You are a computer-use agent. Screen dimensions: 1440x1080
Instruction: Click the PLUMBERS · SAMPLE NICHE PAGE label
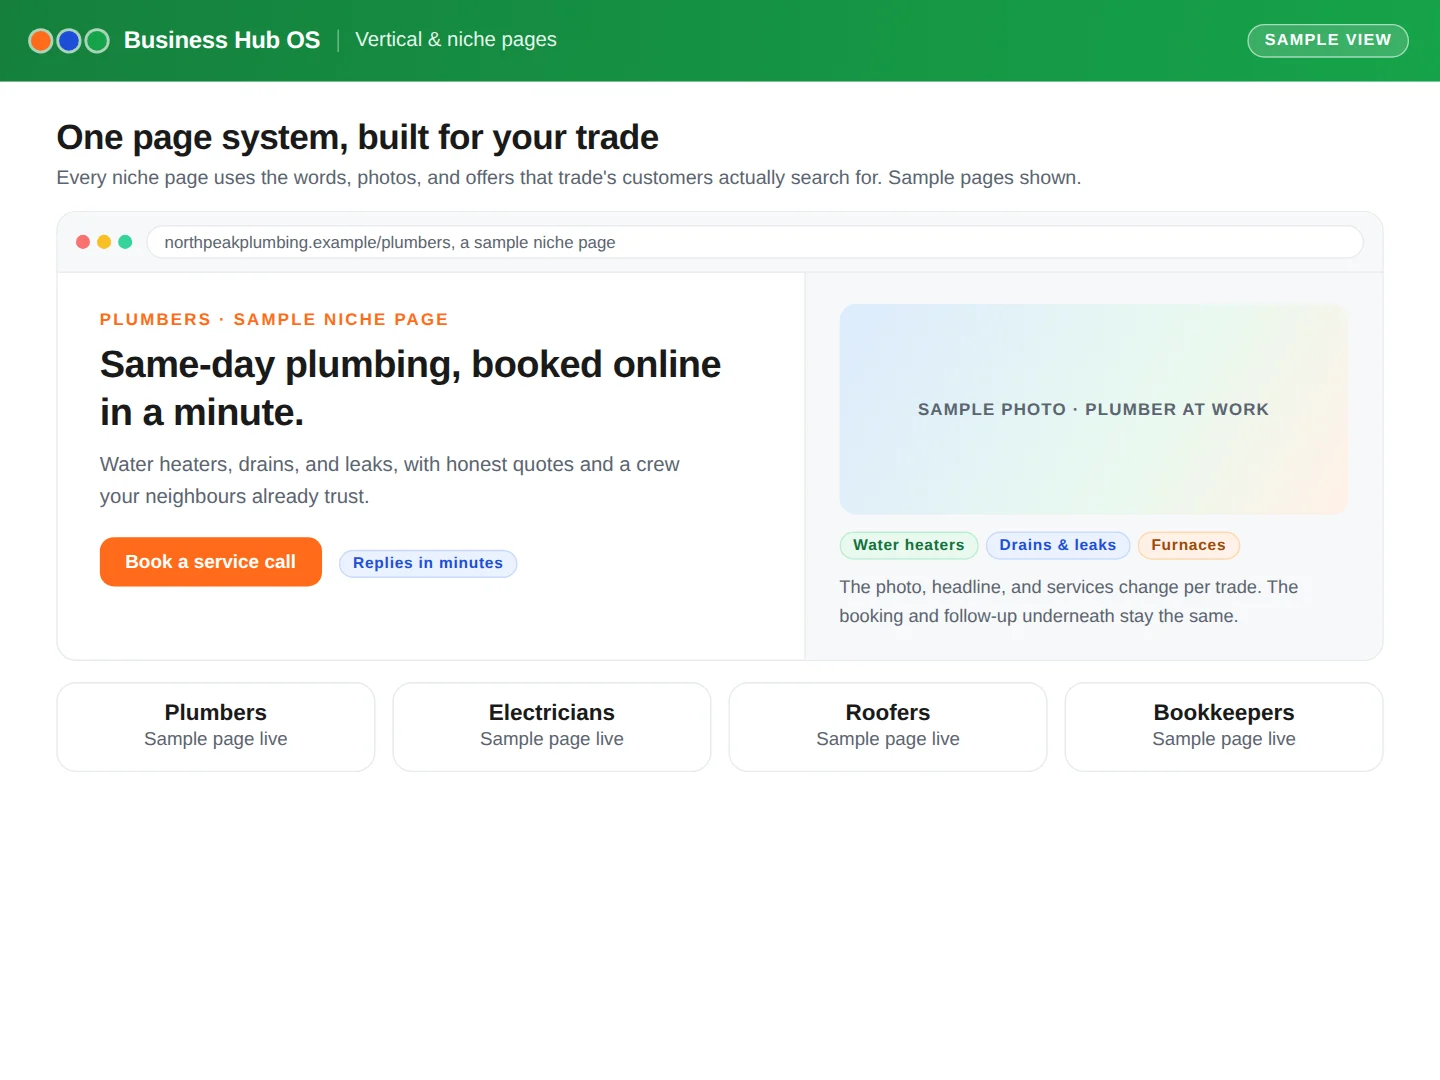pyautogui.click(x=274, y=319)
